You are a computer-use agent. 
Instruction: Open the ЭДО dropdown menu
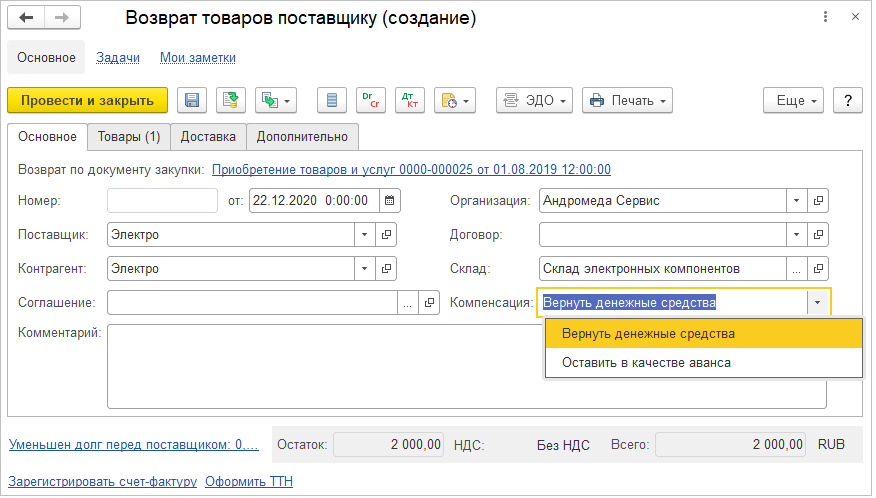click(x=534, y=100)
